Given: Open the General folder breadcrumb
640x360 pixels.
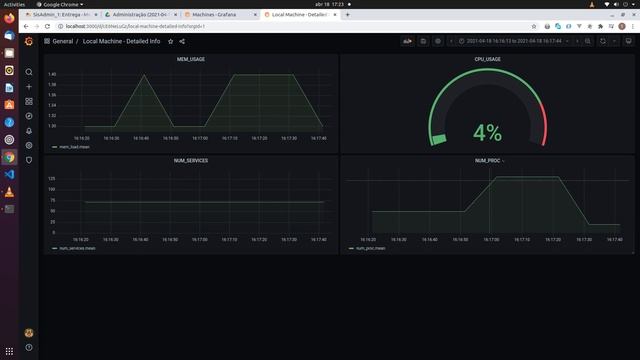Looking at the screenshot, I should click(62, 41).
